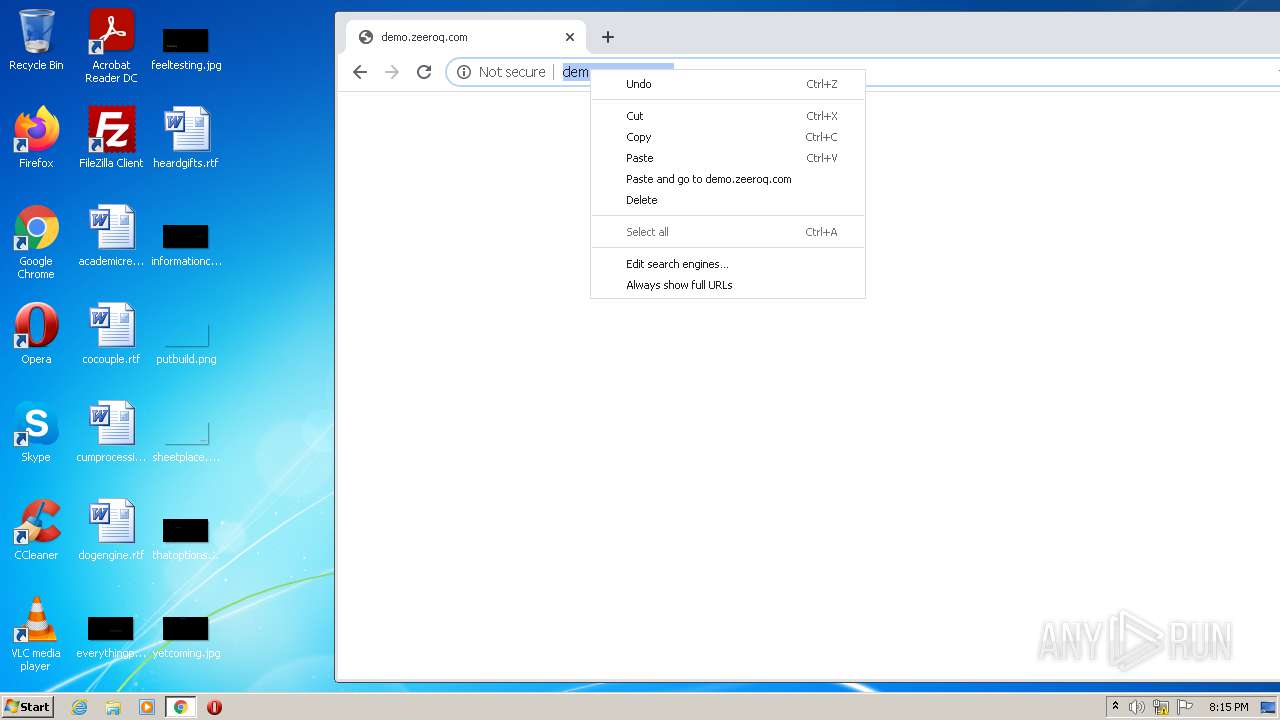This screenshot has width=1280, height=720.
Task: Launch CCleaner desktop shortcut
Action: 36,530
